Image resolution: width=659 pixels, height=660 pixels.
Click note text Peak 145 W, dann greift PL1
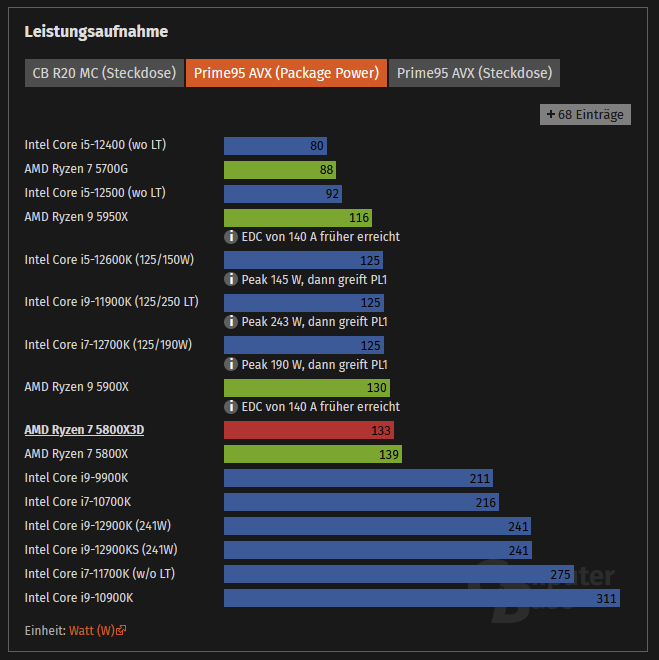tap(314, 279)
